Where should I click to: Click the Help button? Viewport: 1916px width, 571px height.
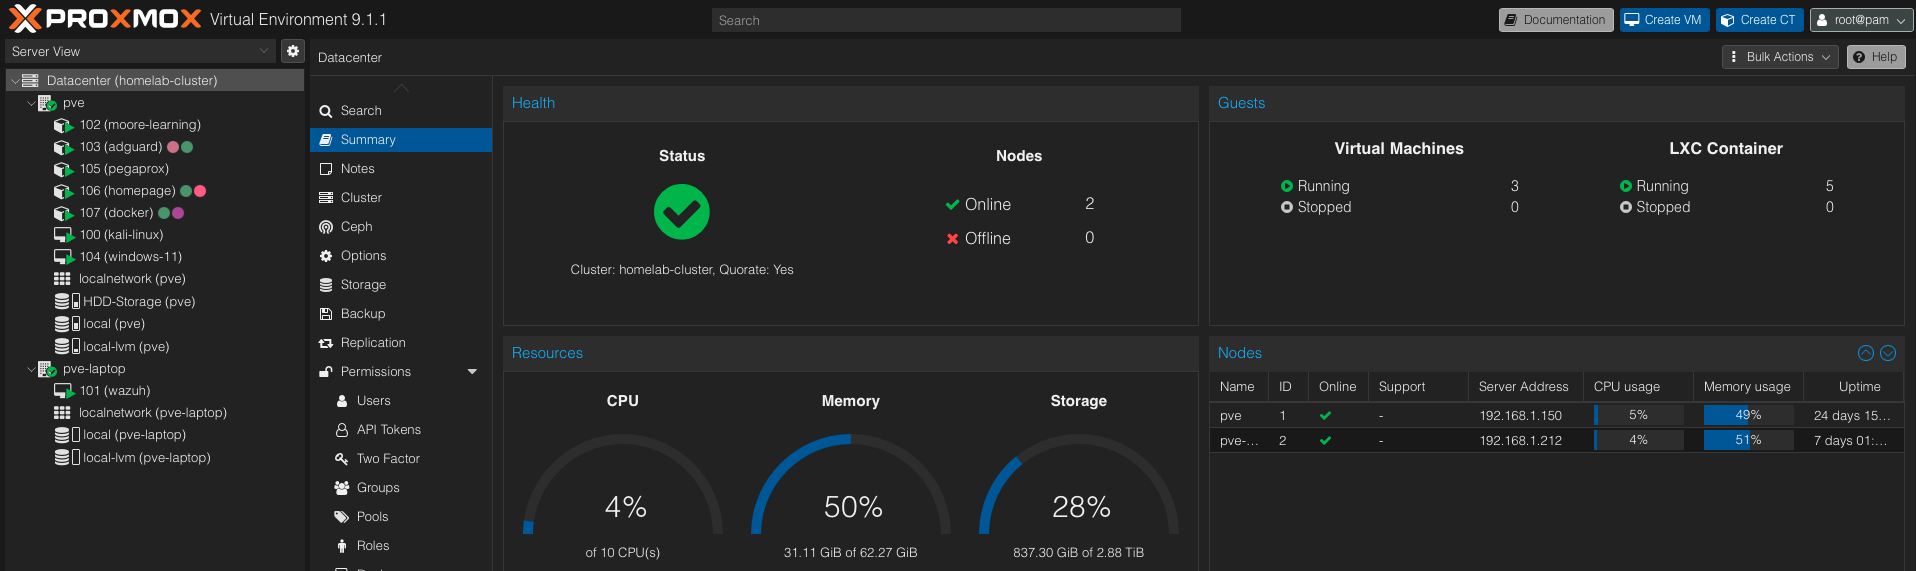(x=1875, y=57)
